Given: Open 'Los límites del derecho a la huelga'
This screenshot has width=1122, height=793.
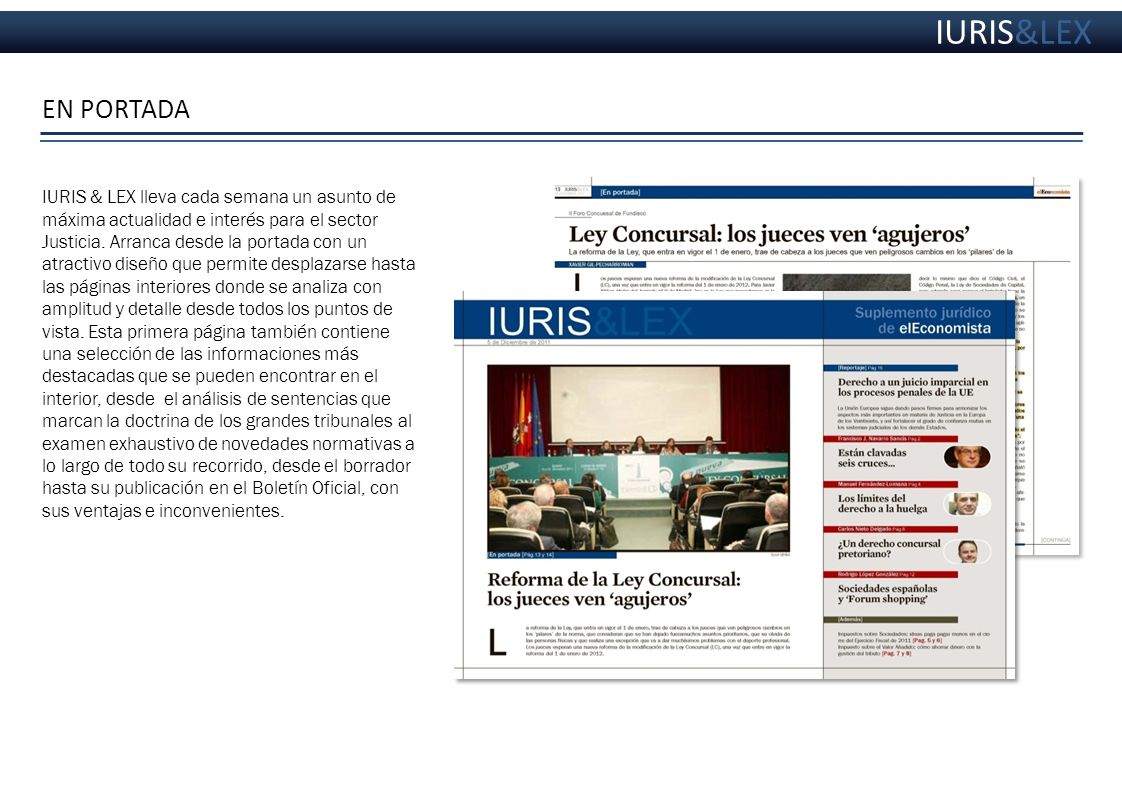Looking at the screenshot, I should click(x=882, y=503).
